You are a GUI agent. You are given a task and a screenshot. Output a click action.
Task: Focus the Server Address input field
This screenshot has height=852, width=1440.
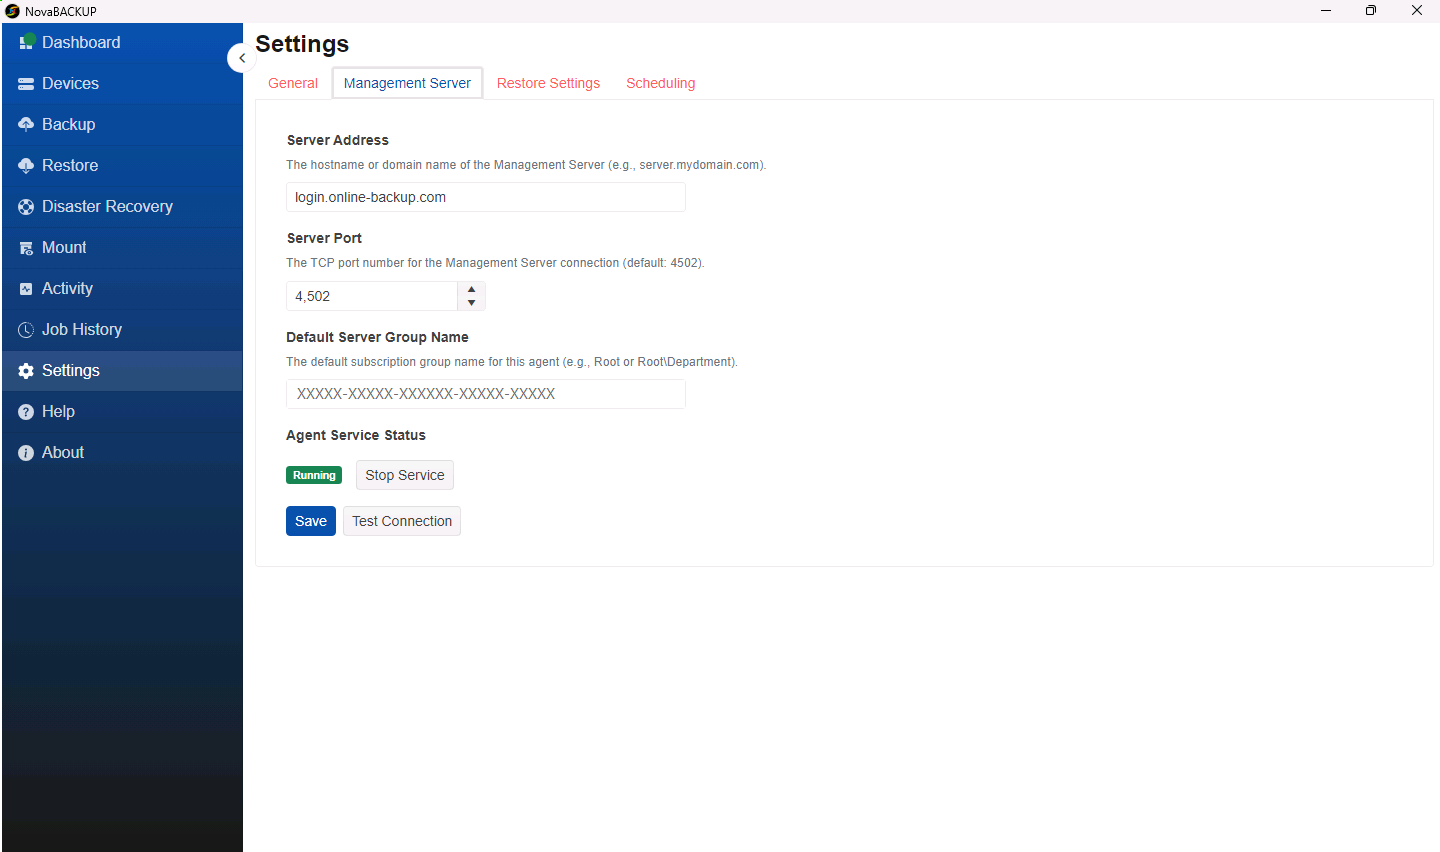click(x=486, y=197)
